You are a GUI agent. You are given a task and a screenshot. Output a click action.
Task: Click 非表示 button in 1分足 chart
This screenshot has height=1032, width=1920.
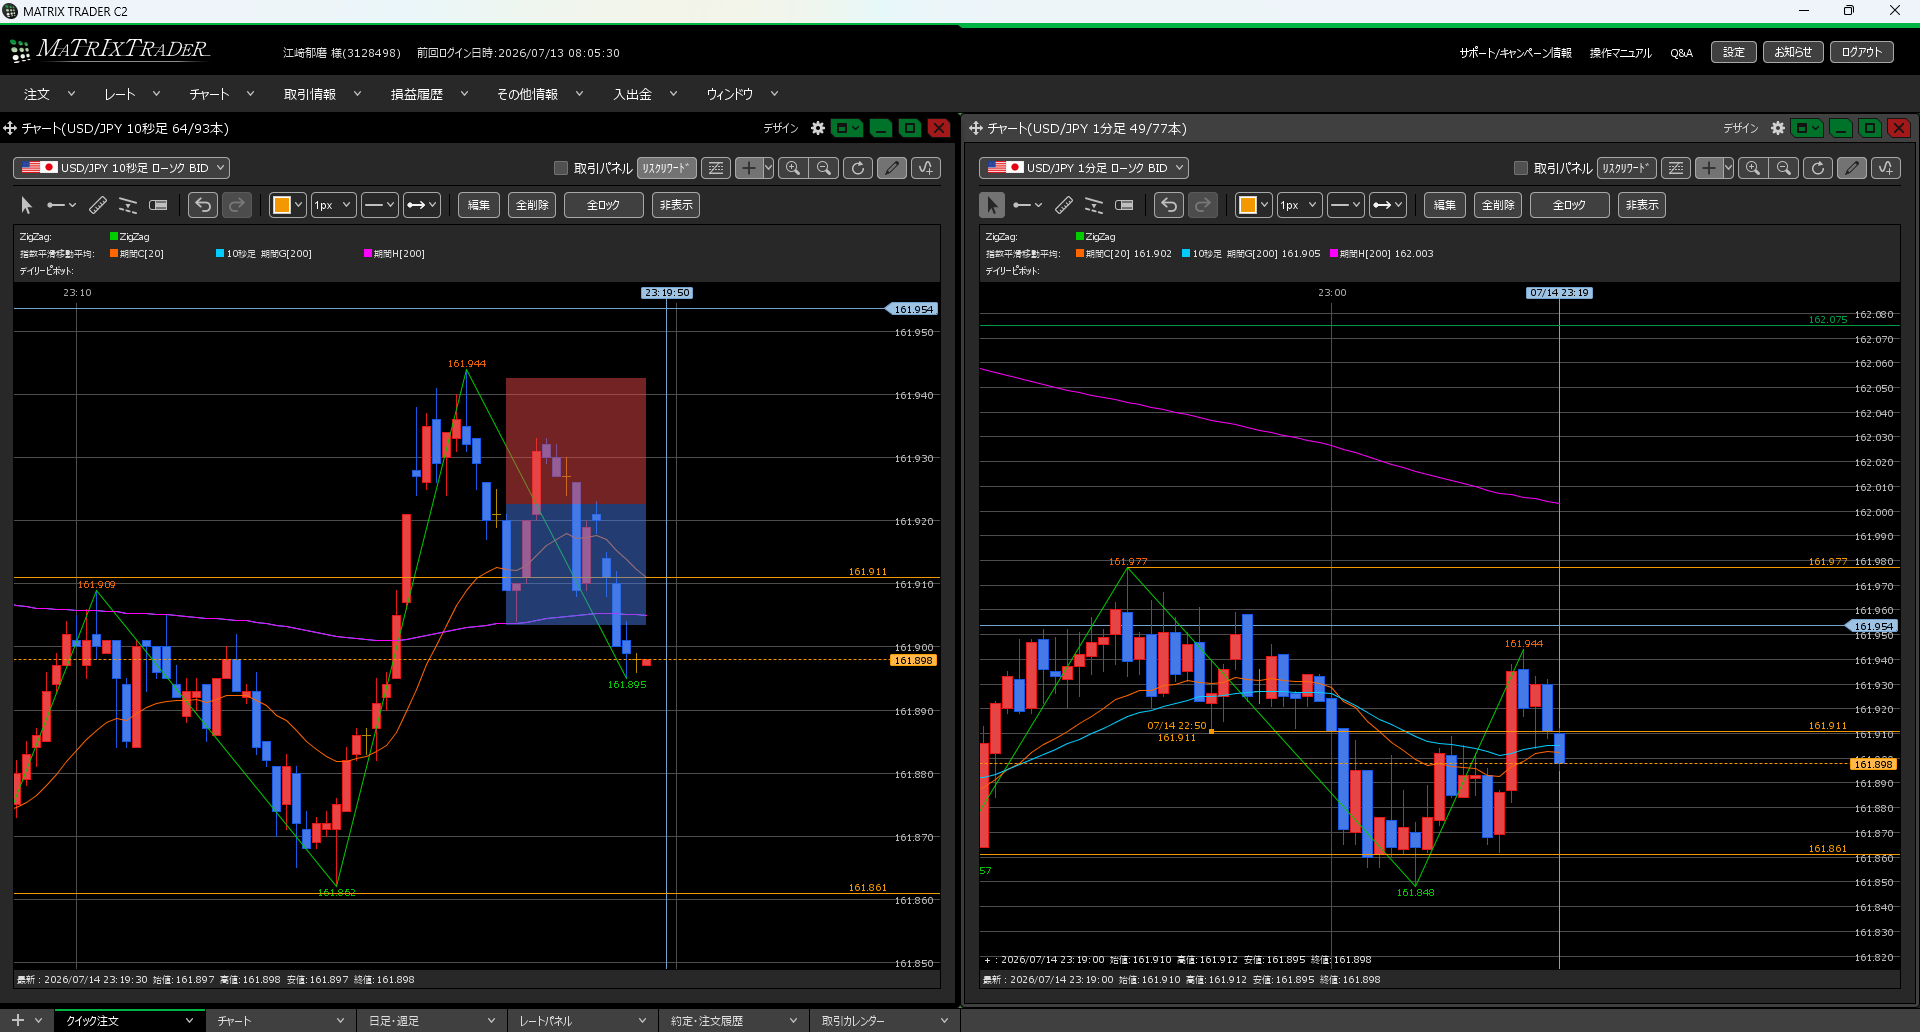click(x=1642, y=205)
